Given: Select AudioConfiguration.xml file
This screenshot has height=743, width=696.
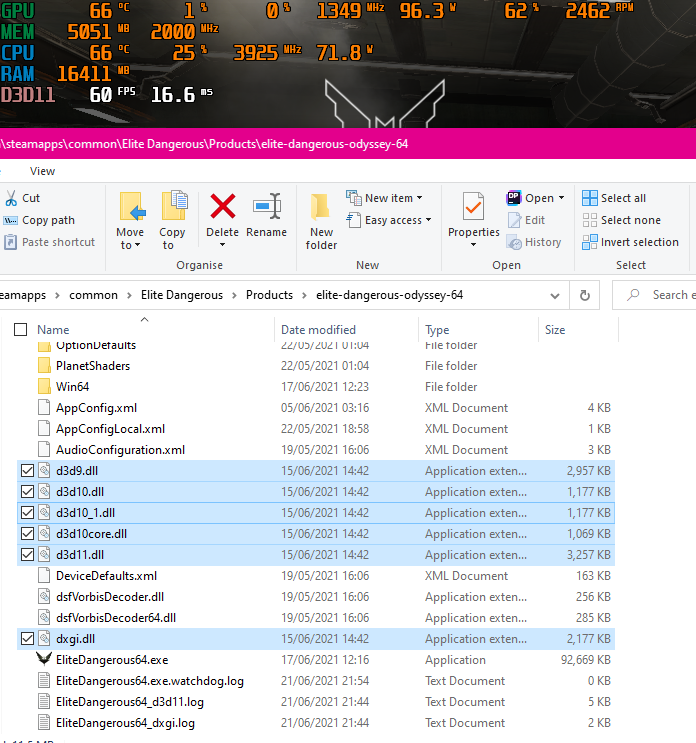Looking at the screenshot, I should coord(316,450).
